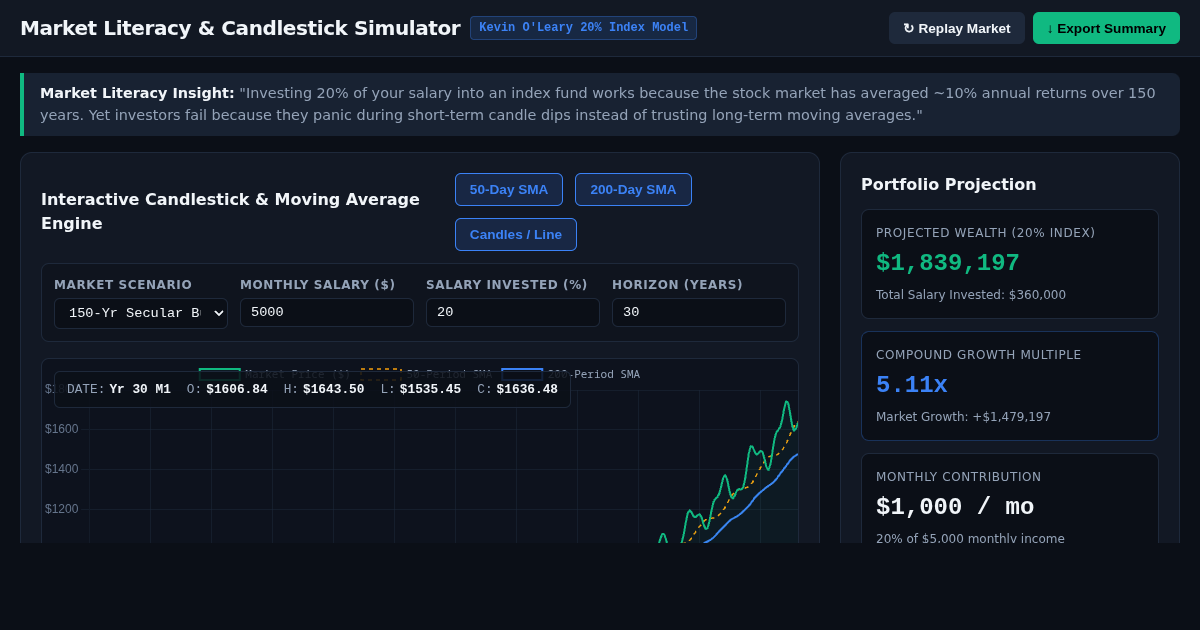Click the $1200 y-axis label
Image resolution: width=1200 pixels, height=630 pixels.
click(62, 509)
